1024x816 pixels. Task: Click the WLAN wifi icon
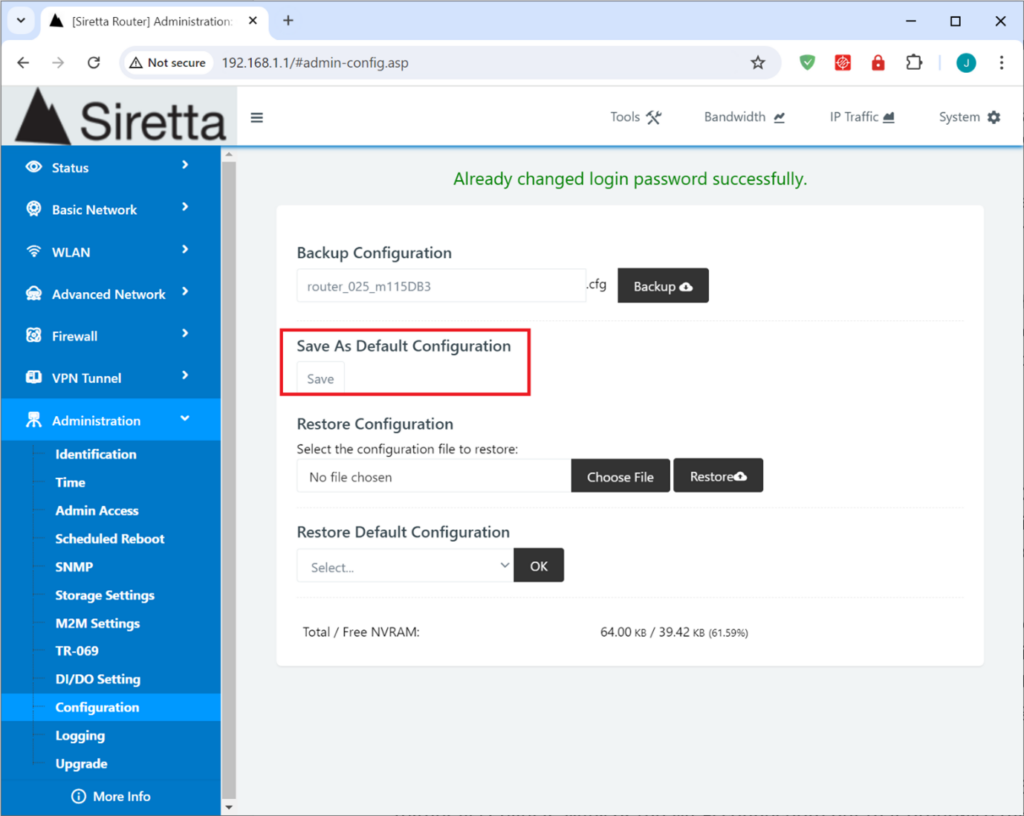point(33,251)
